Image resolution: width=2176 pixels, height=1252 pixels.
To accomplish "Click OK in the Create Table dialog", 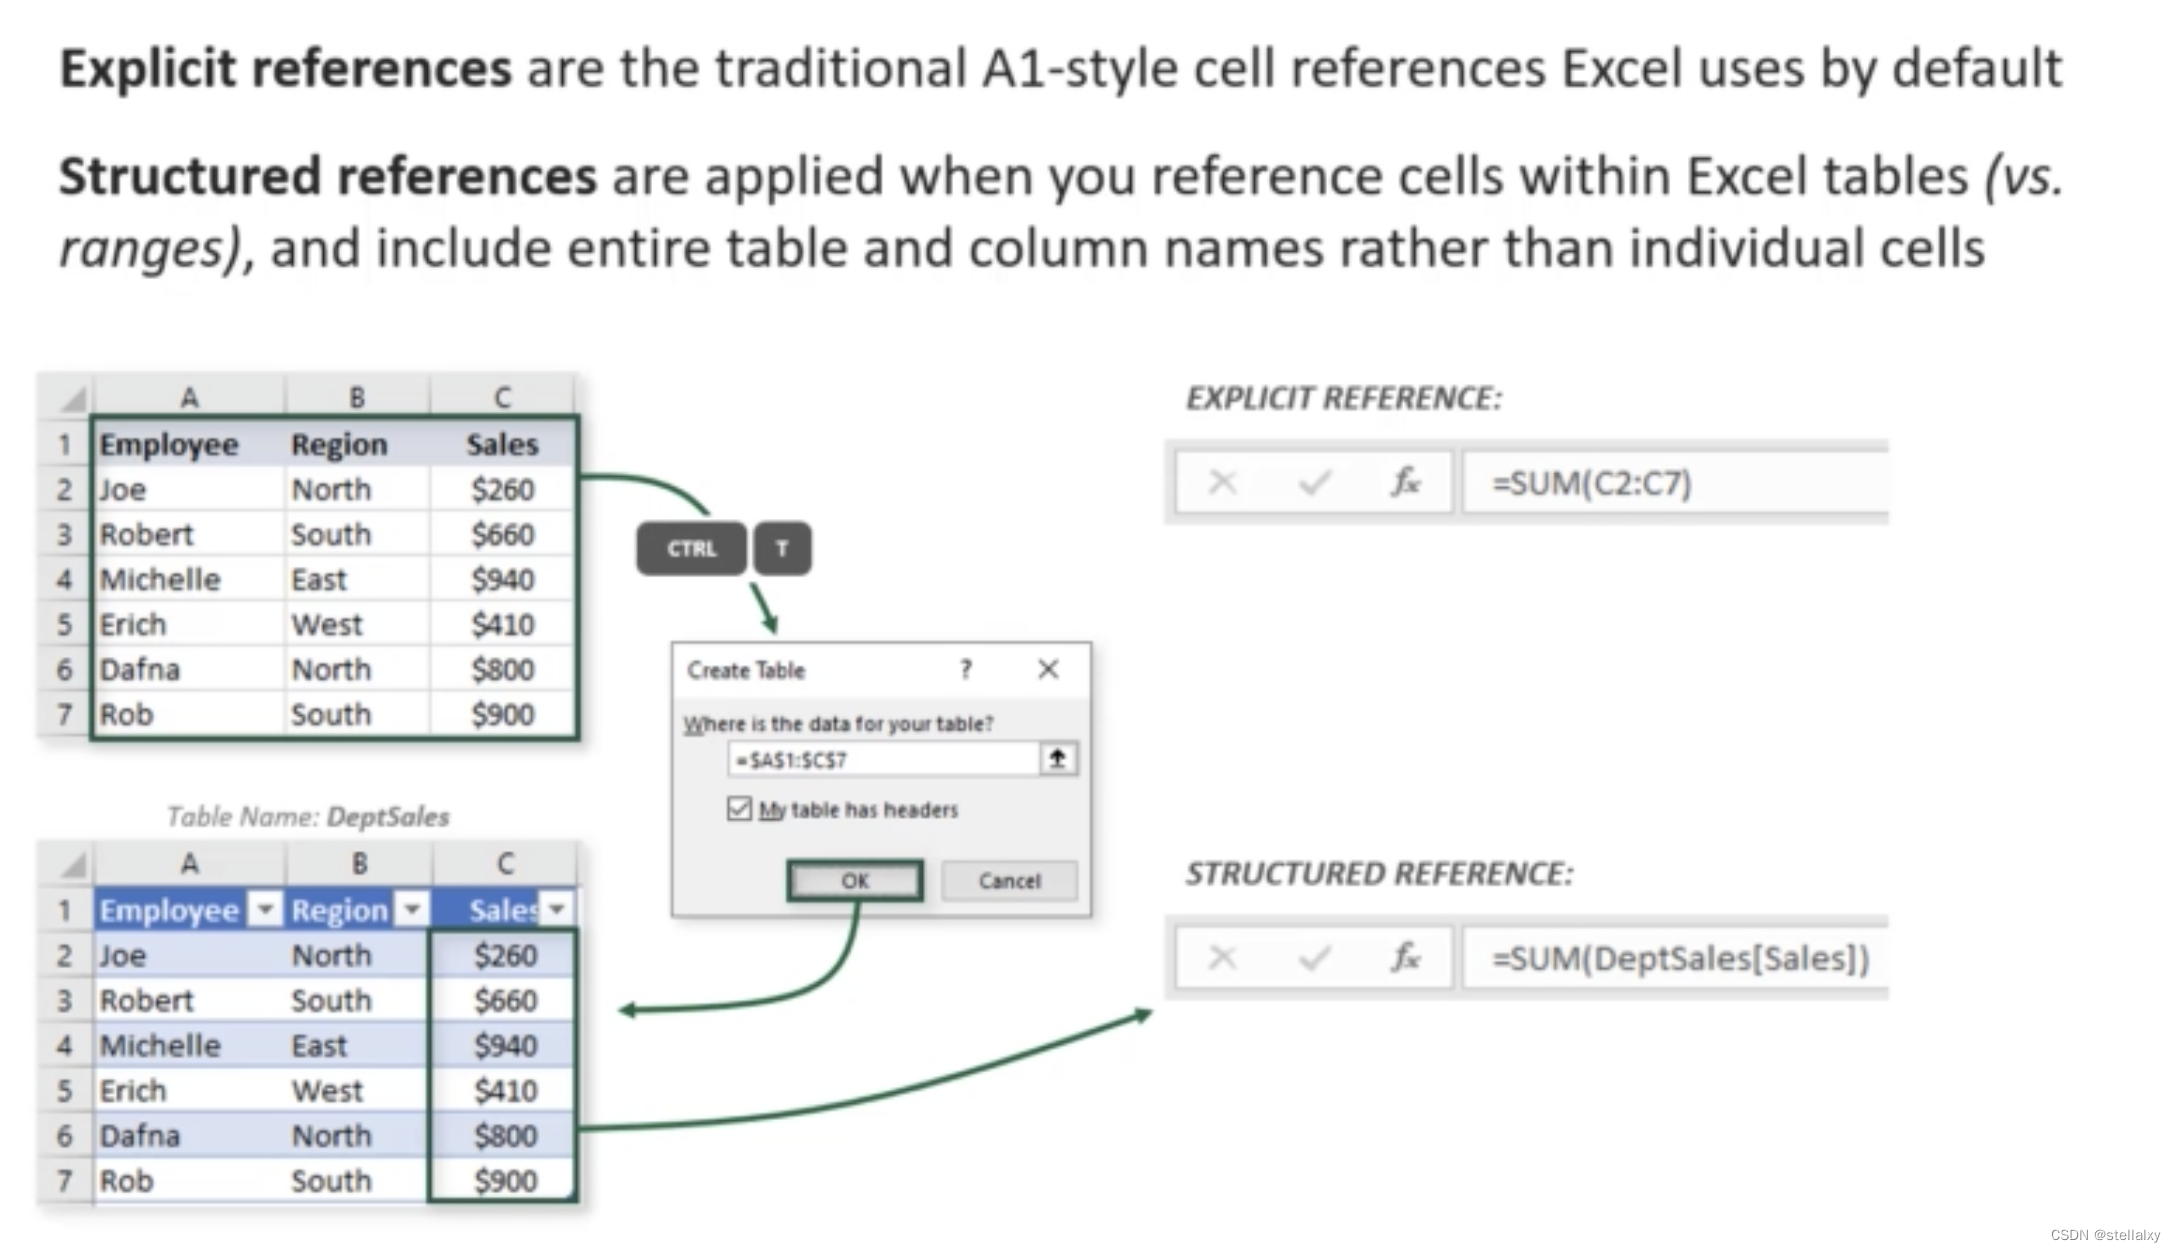I will 854,880.
